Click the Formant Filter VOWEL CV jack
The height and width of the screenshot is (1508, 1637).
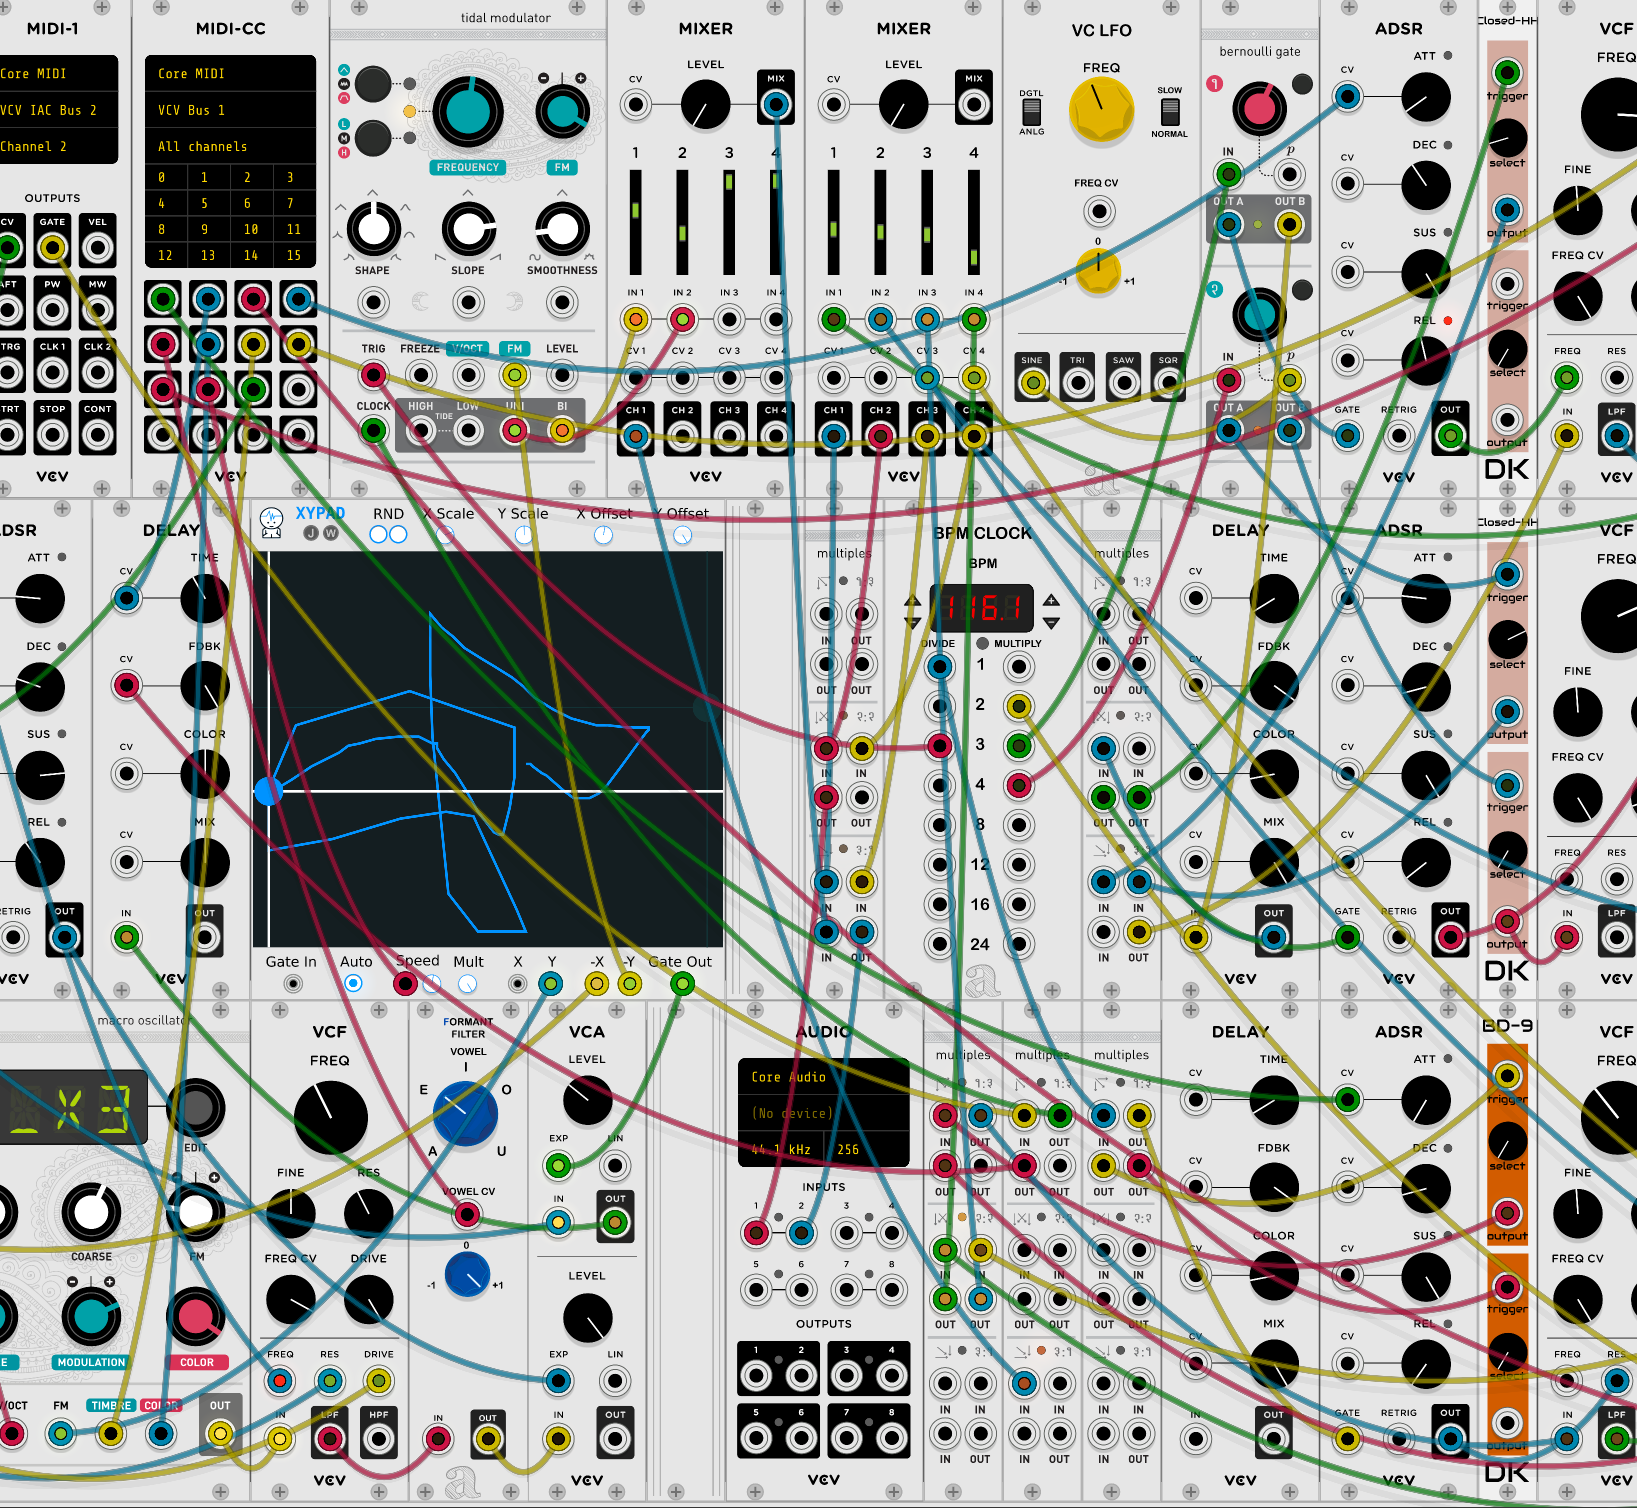[x=467, y=1214]
